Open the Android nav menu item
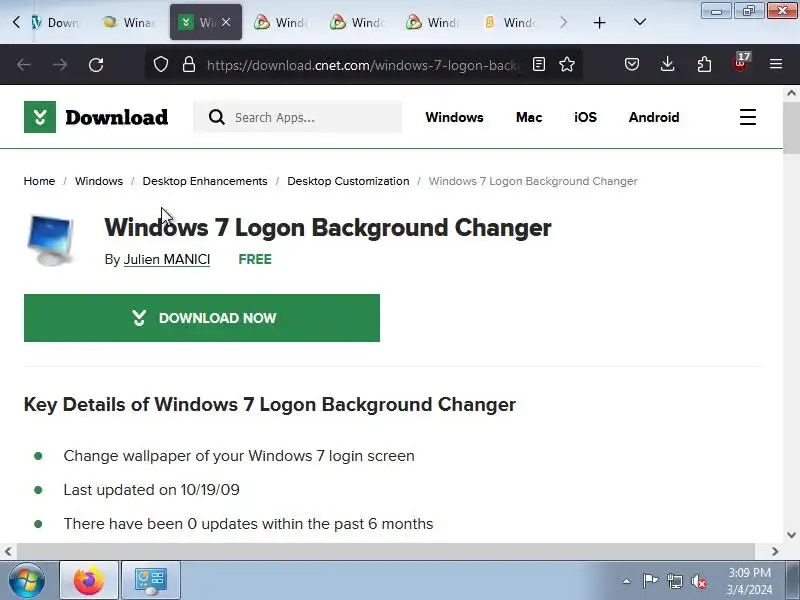Image resolution: width=800 pixels, height=600 pixels. click(x=654, y=117)
